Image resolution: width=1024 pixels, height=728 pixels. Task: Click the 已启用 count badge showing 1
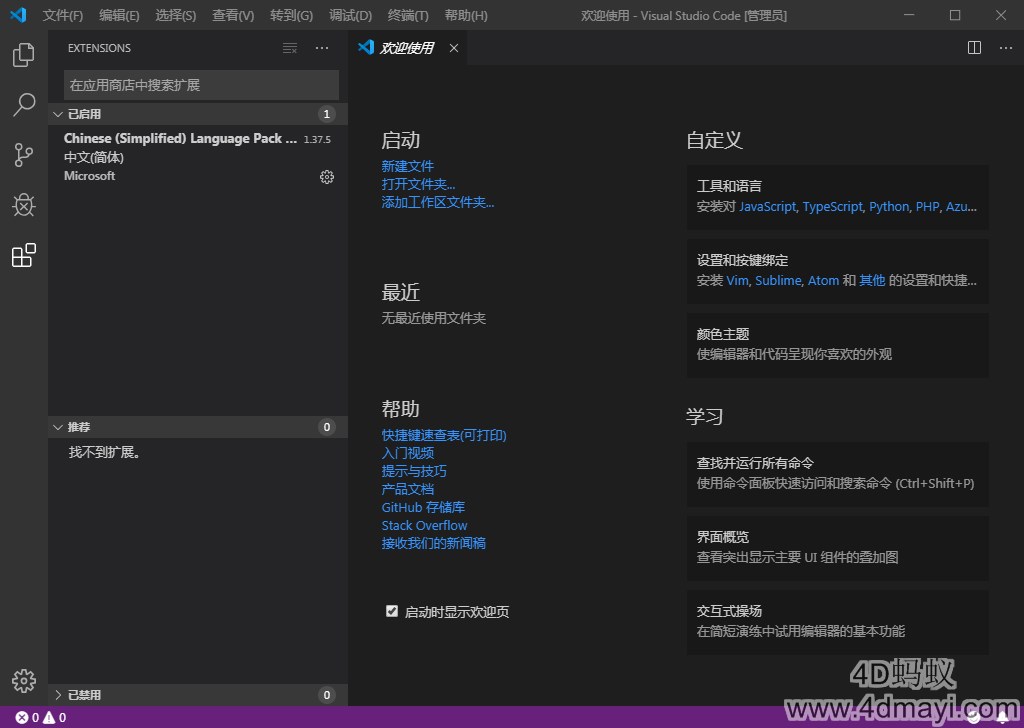pos(327,114)
